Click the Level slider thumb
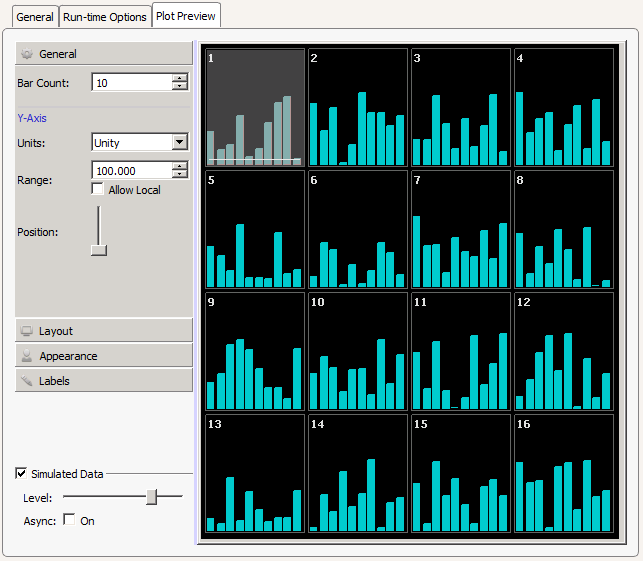Screen dimensions: 643x561 [152, 497]
